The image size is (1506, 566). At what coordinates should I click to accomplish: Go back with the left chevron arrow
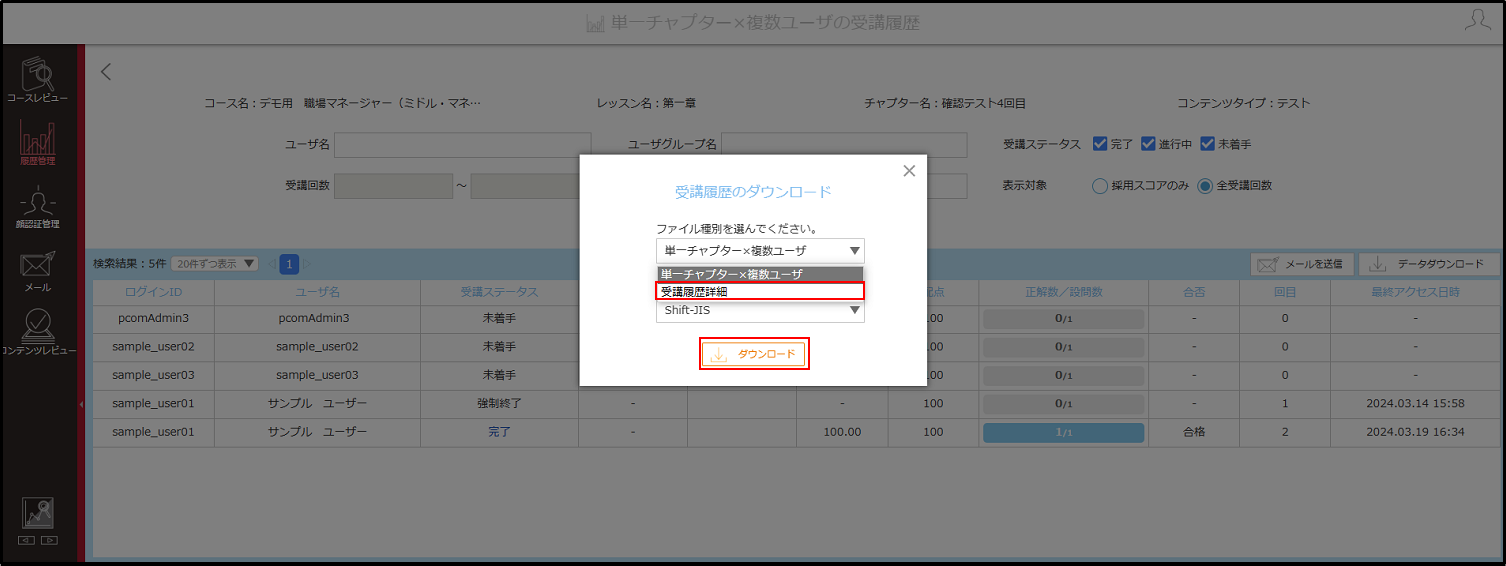(106, 71)
